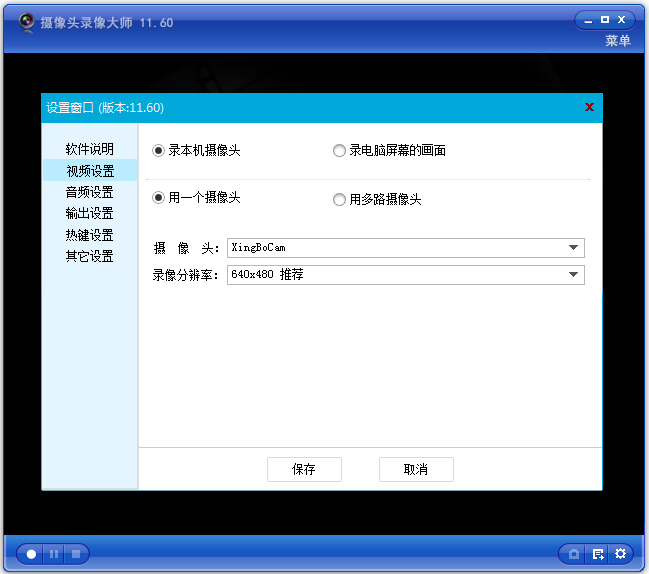
Task: Switch to 热键设置 tab
Action: point(89,235)
